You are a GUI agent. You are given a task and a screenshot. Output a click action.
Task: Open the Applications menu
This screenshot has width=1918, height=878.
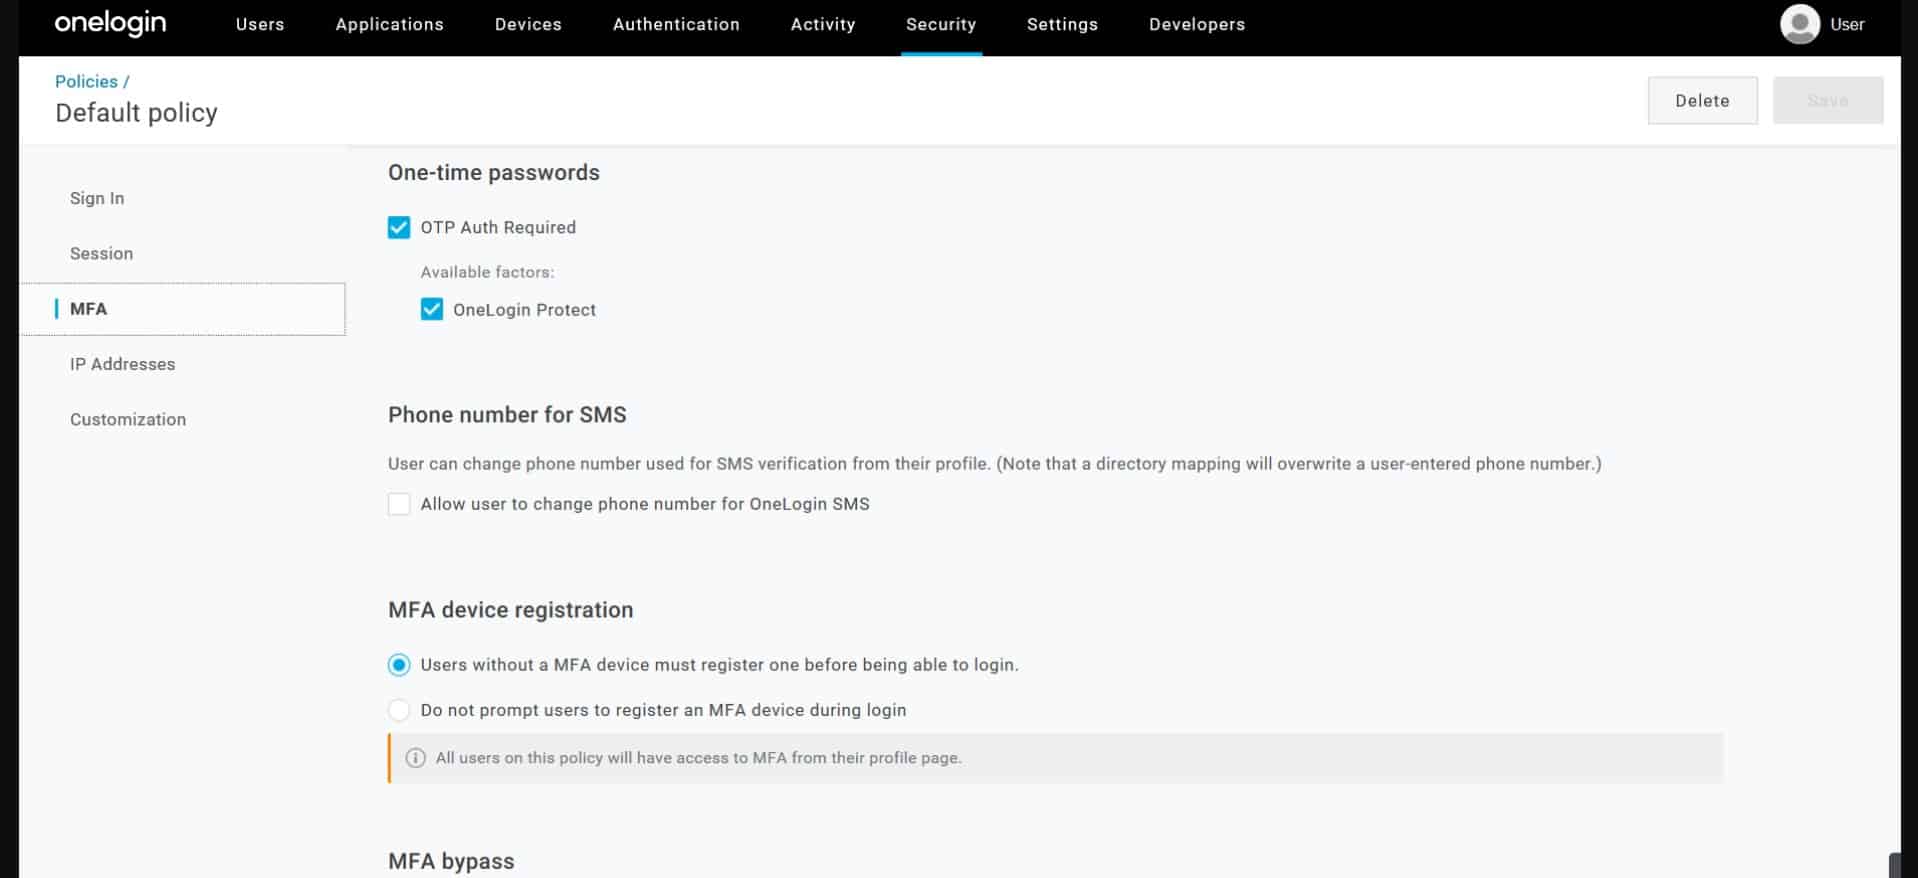pyautogui.click(x=389, y=24)
